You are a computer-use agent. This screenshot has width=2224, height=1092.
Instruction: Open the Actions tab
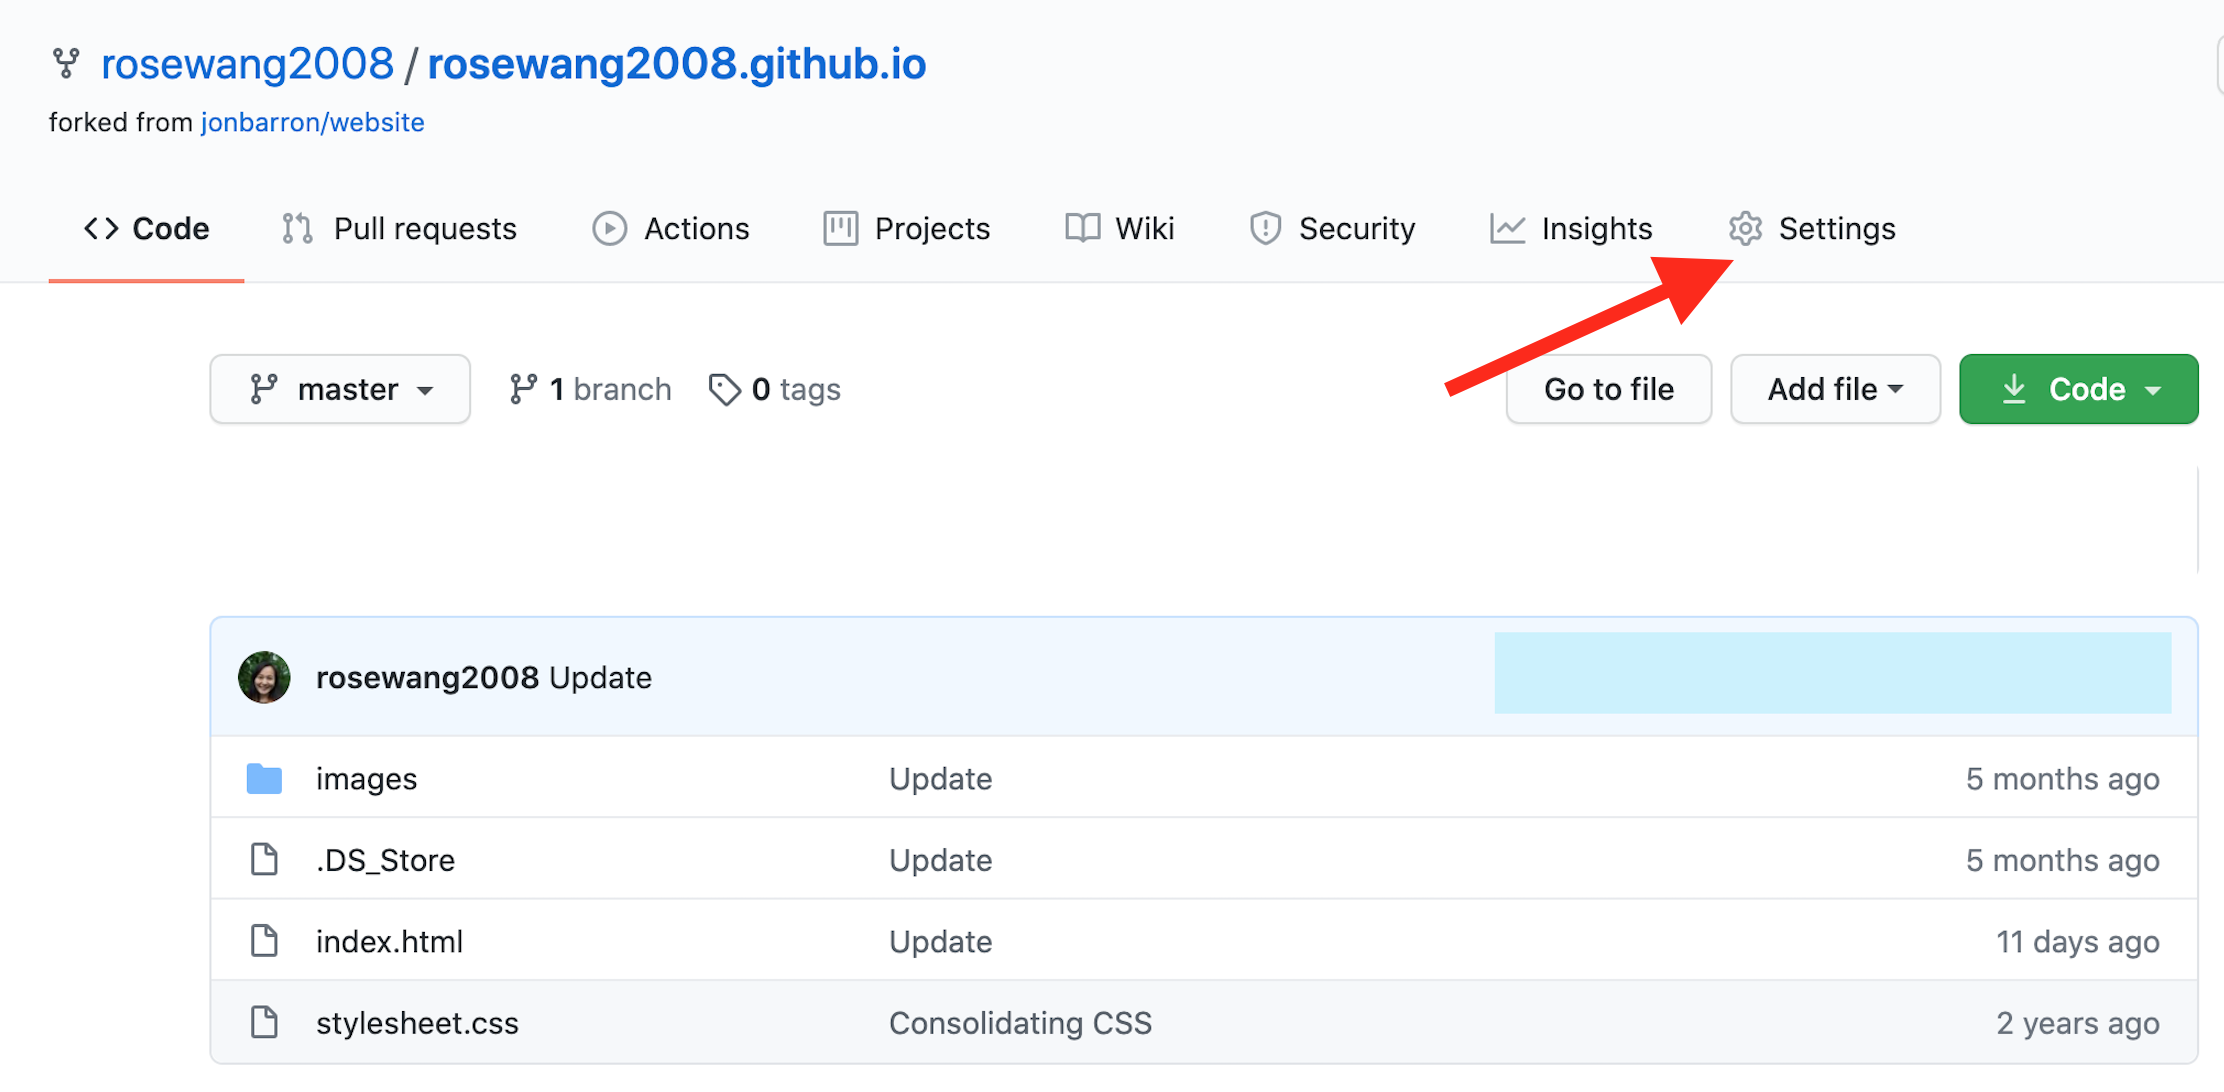click(x=670, y=228)
